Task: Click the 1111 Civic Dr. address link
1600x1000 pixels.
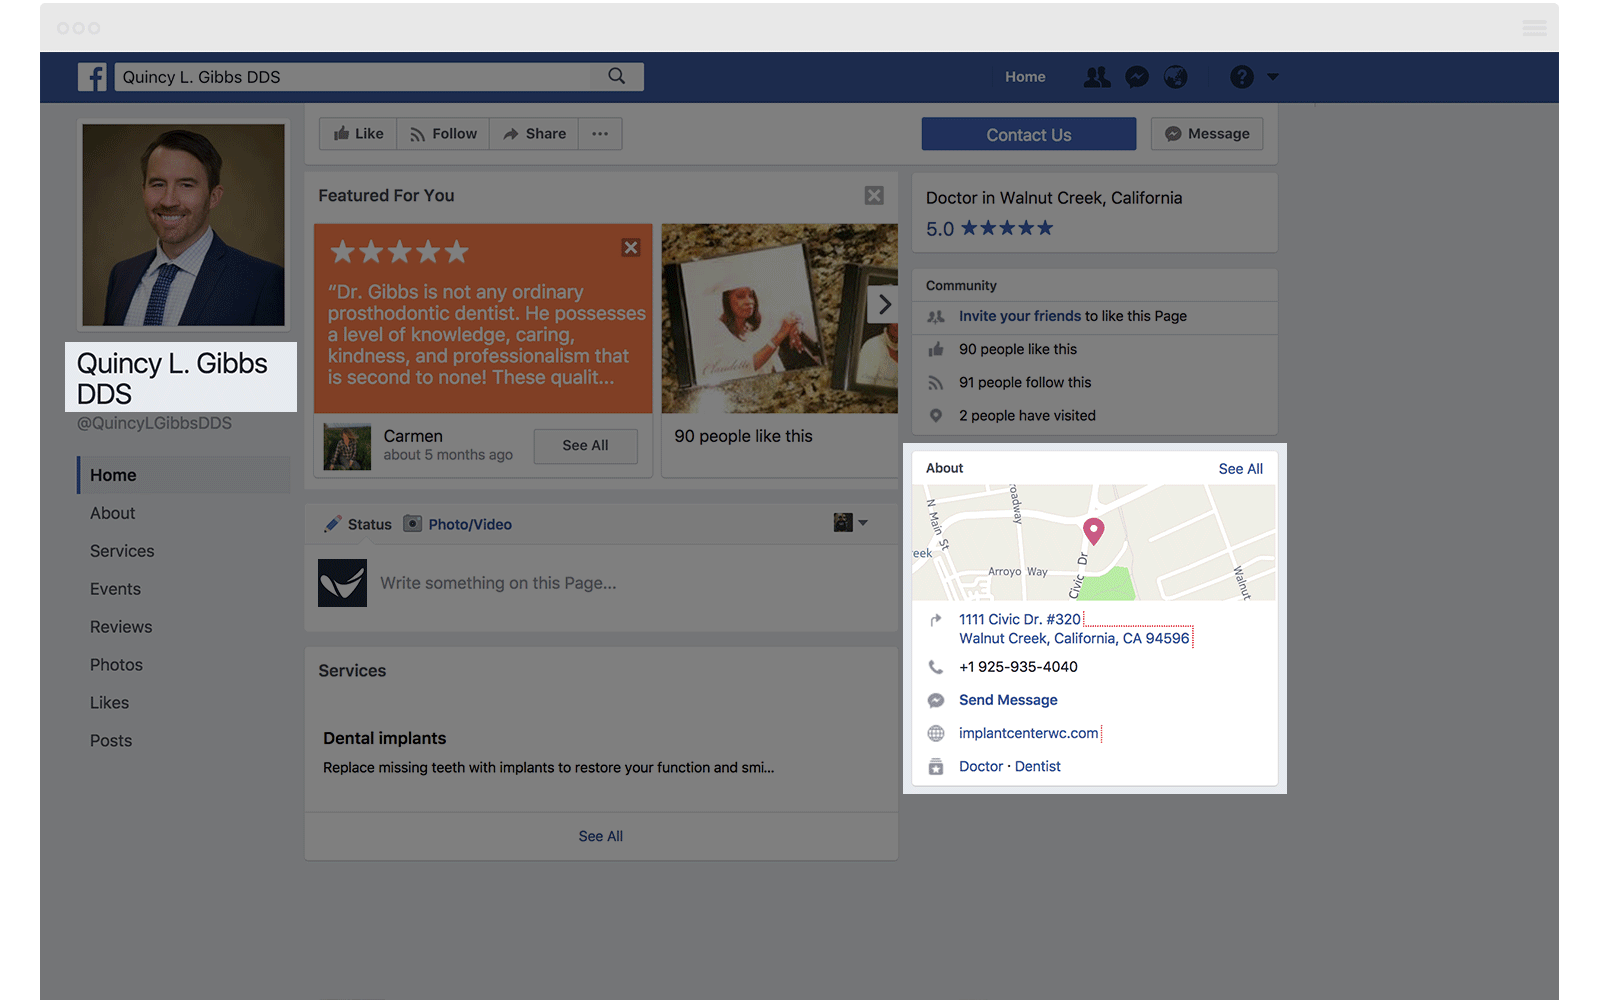Action: 1074,629
